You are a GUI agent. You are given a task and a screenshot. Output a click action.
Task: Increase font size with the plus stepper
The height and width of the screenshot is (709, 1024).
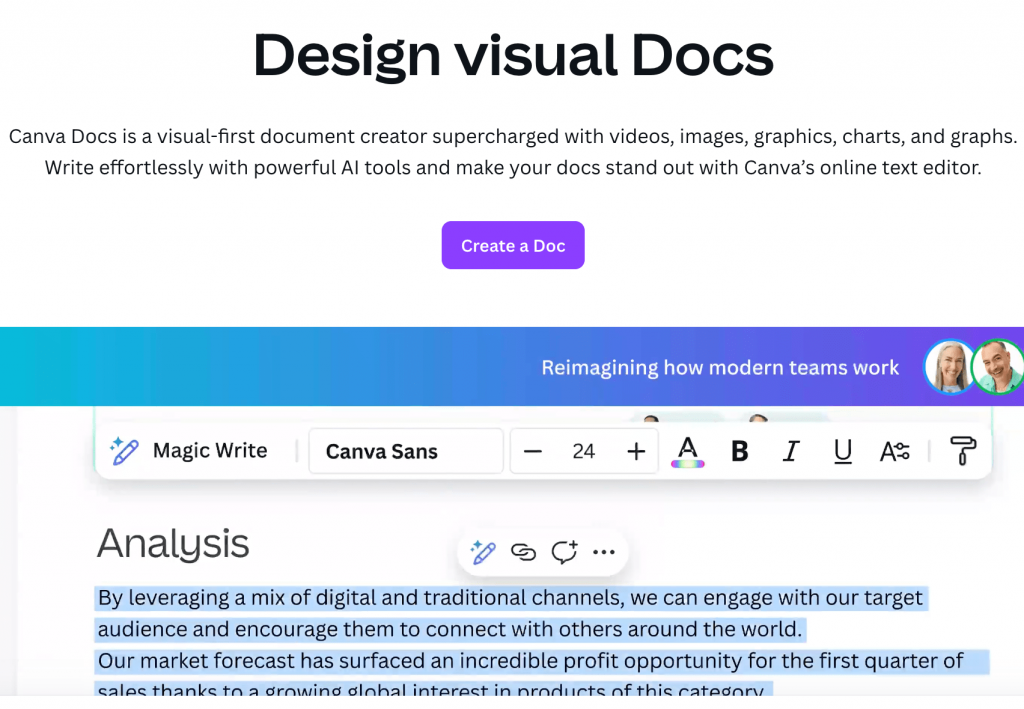(636, 450)
